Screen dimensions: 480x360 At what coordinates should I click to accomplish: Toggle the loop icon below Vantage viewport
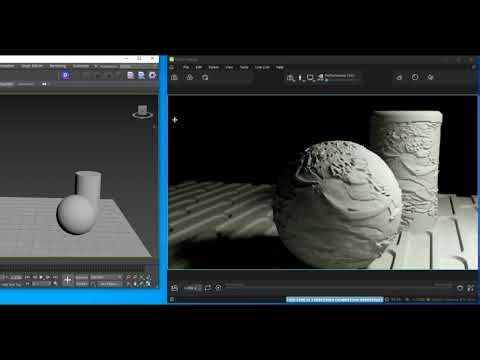click(208, 288)
